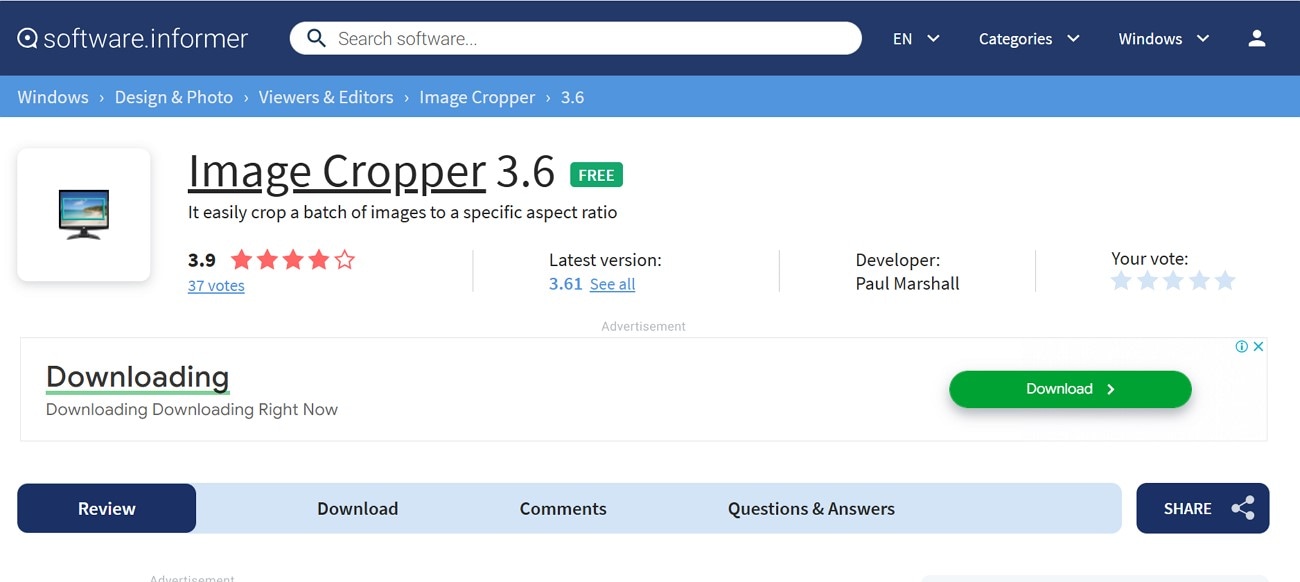Open the user account icon
The width and height of the screenshot is (1300, 582).
[x=1257, y=38]
